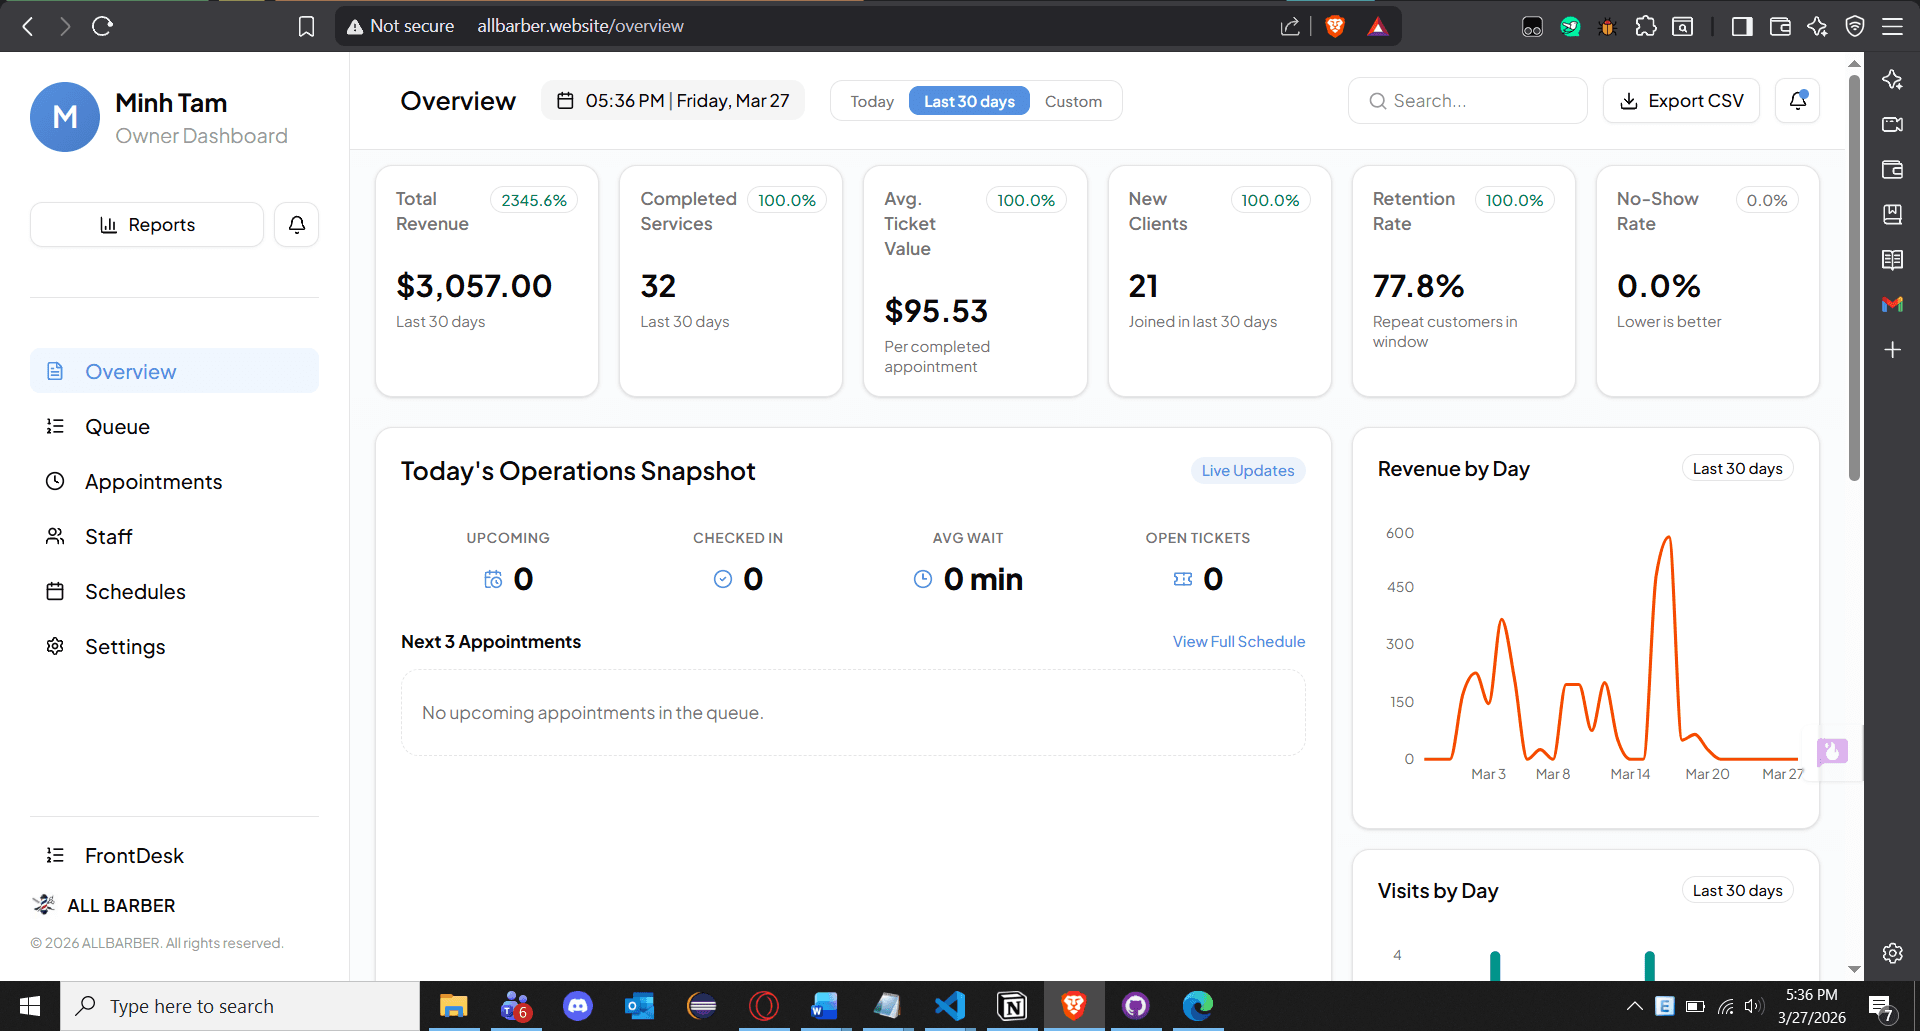Toggle the browser sidebar panel
This screenshot has width=1920, height=1031.
1742,26
